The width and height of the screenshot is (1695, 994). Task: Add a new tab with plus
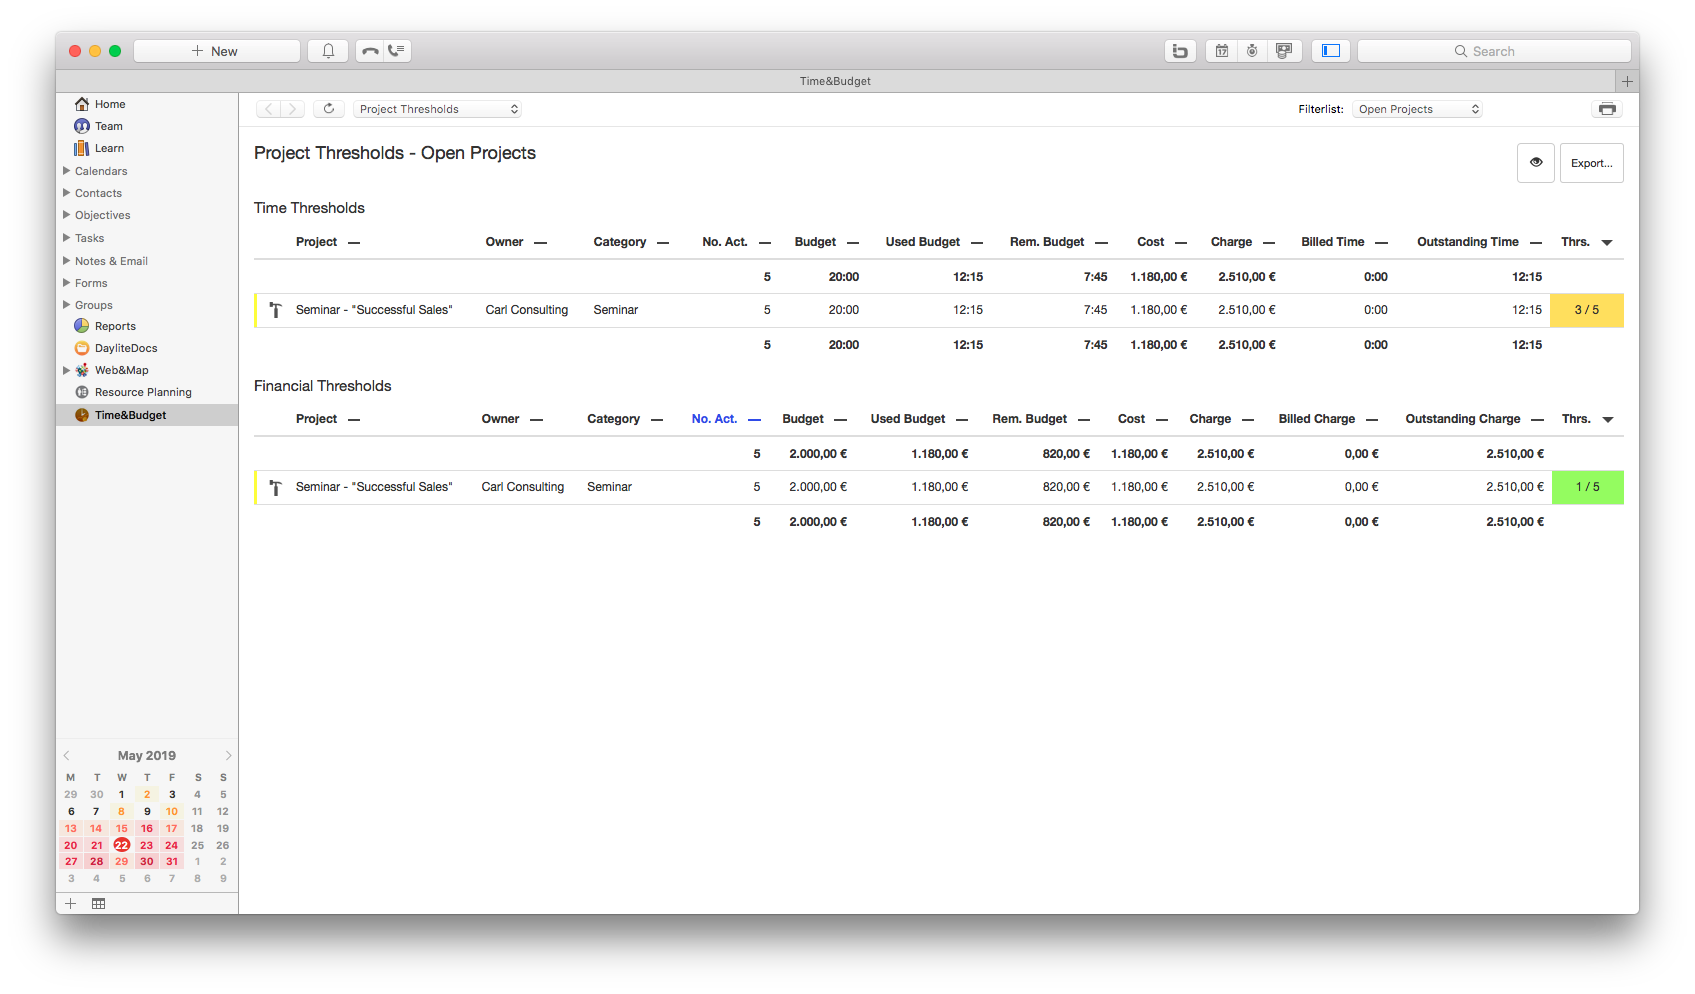tap(1627, 81)
